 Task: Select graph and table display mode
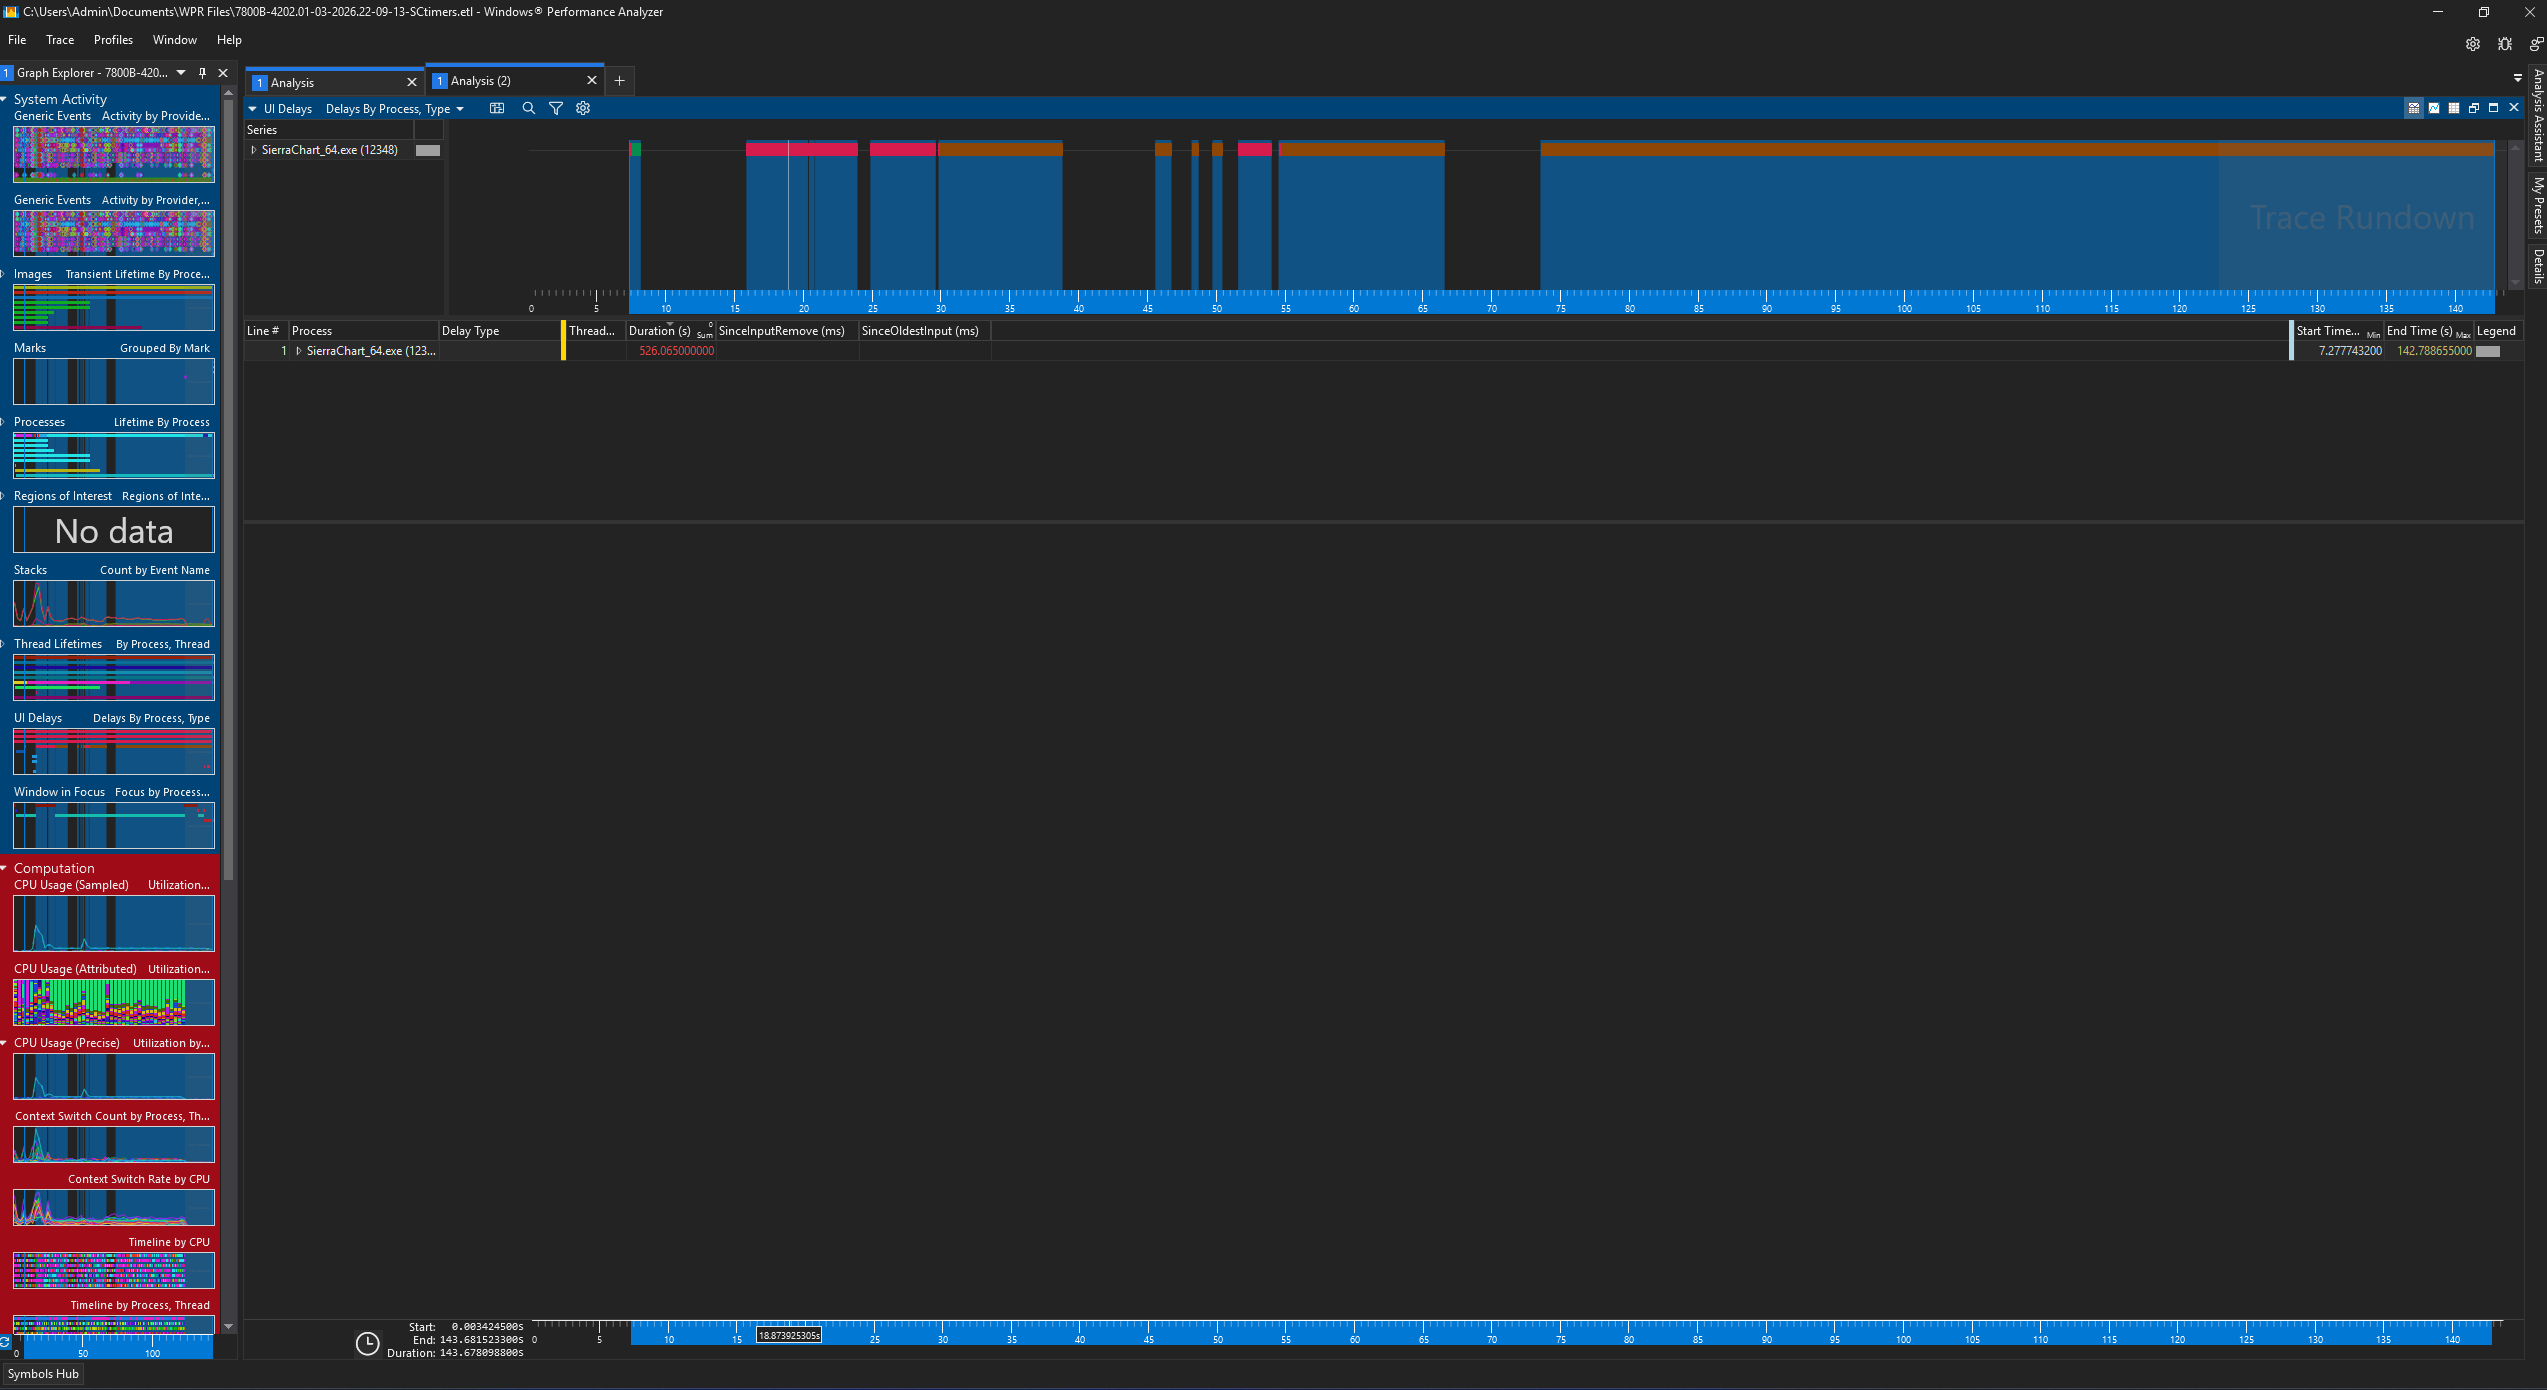tap(2413, 108)
